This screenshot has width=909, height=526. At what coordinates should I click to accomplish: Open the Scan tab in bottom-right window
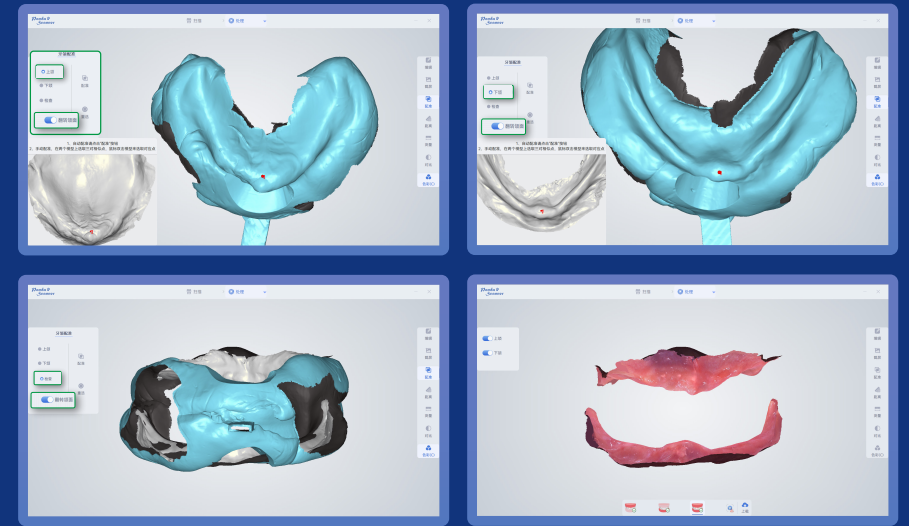643,292
